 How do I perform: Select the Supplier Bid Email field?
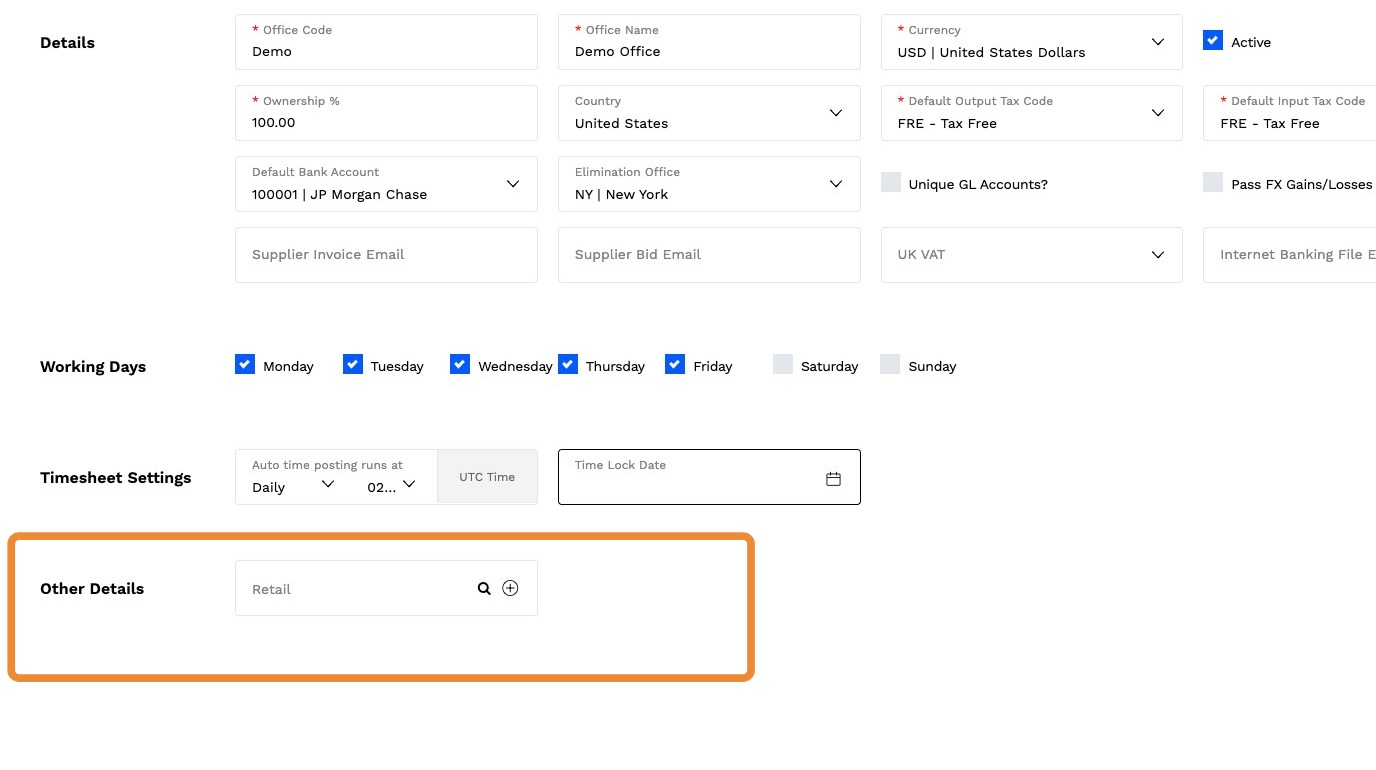coord(709,255)
